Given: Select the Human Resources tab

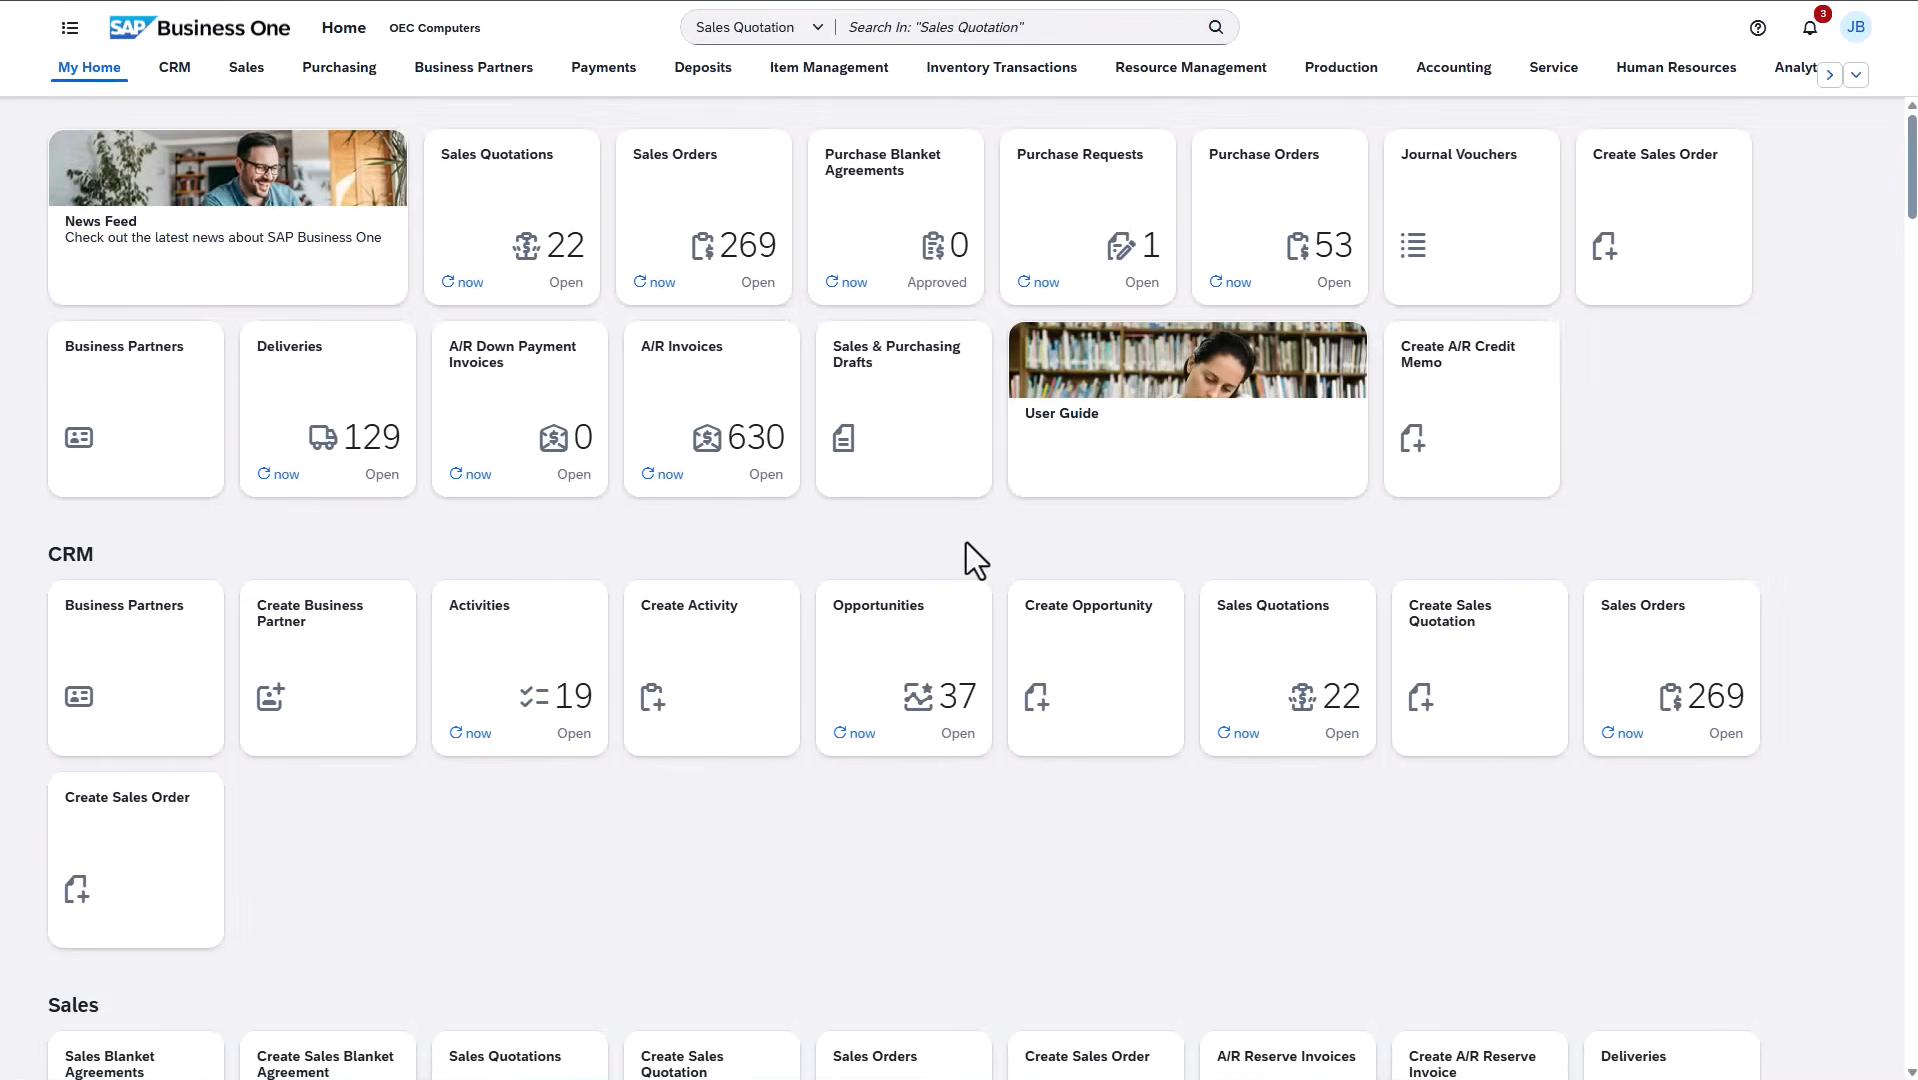Looking at the screenshot, I should tap(1676, 67).
